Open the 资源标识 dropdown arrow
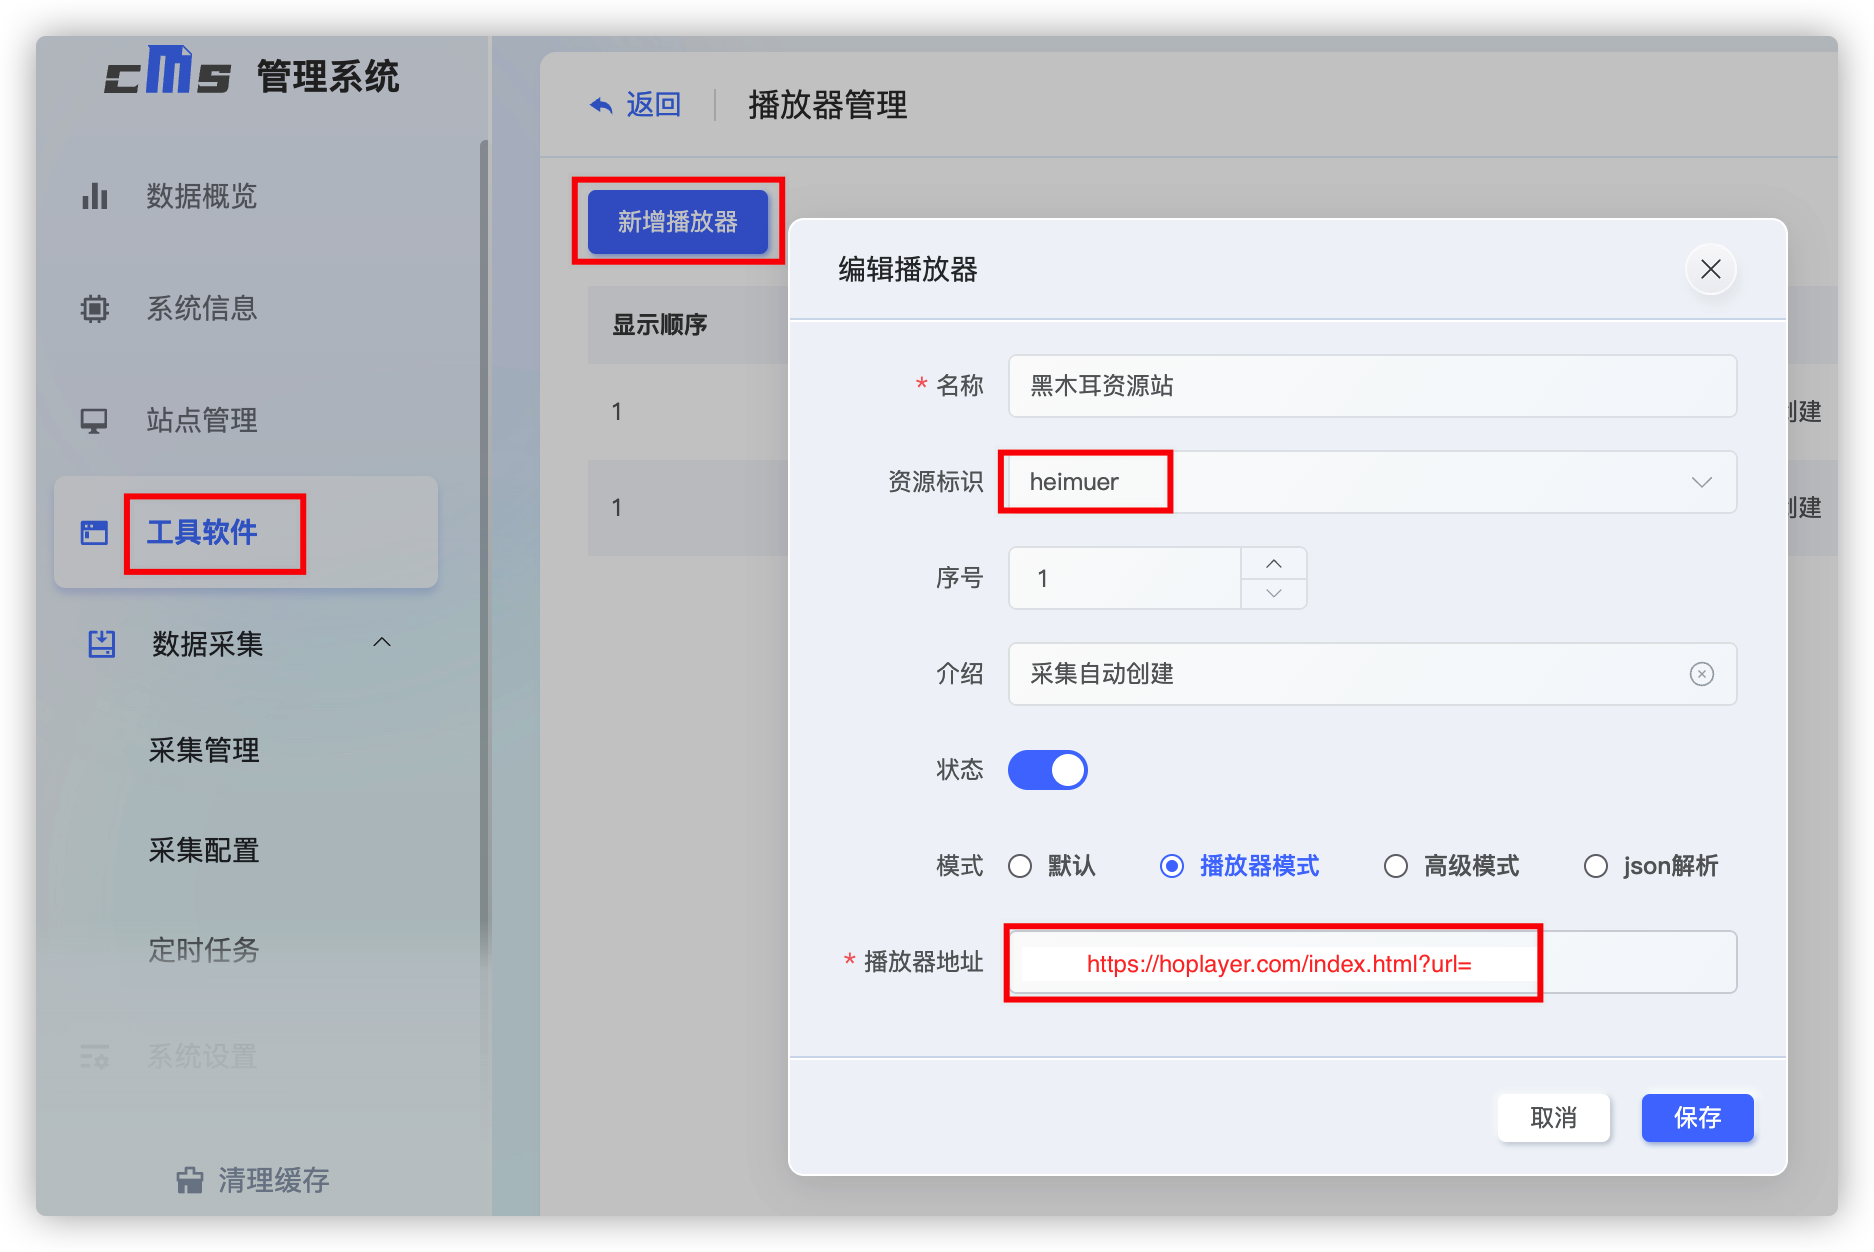The image size is (1874, 1252). tap(1701, 482)
